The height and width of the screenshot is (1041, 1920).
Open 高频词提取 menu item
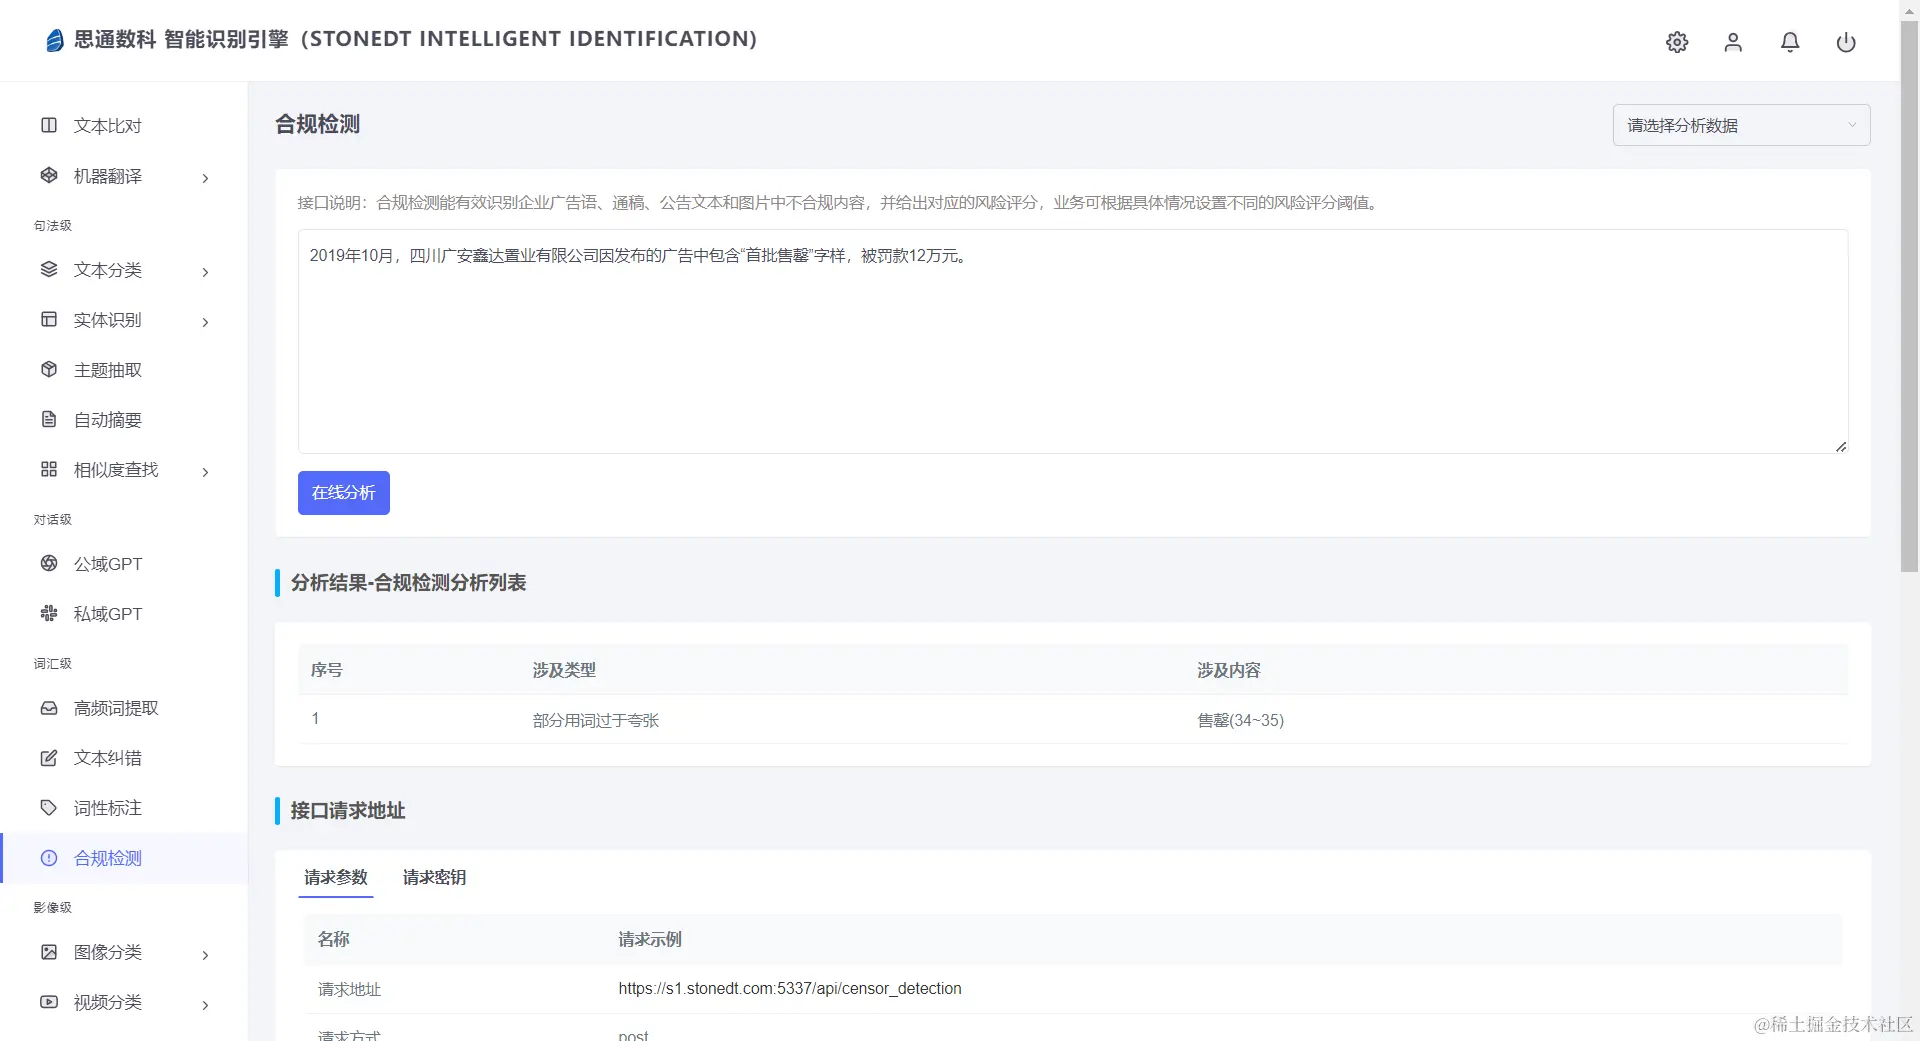124,708
